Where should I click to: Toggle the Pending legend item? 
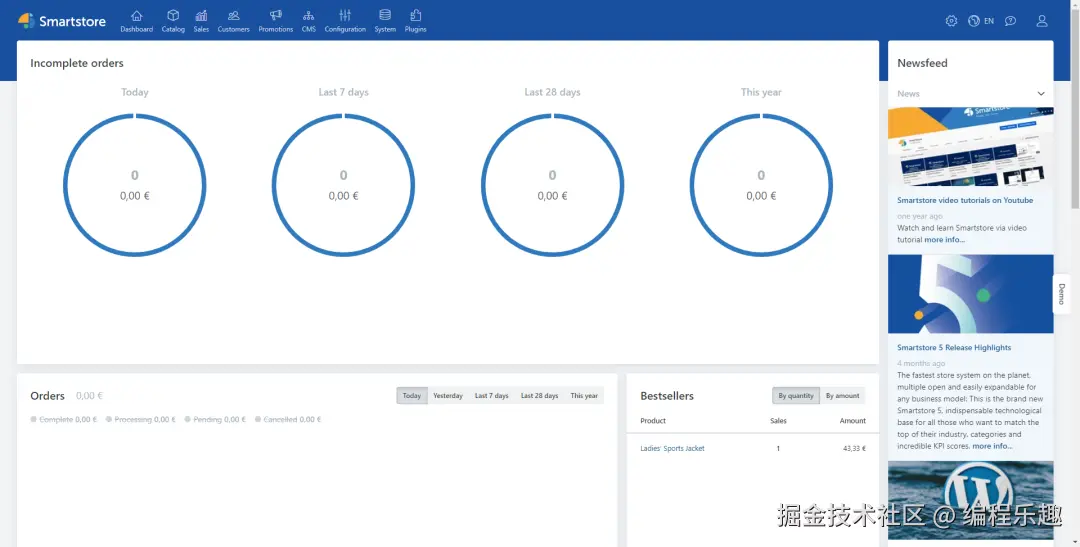[215, 419]
